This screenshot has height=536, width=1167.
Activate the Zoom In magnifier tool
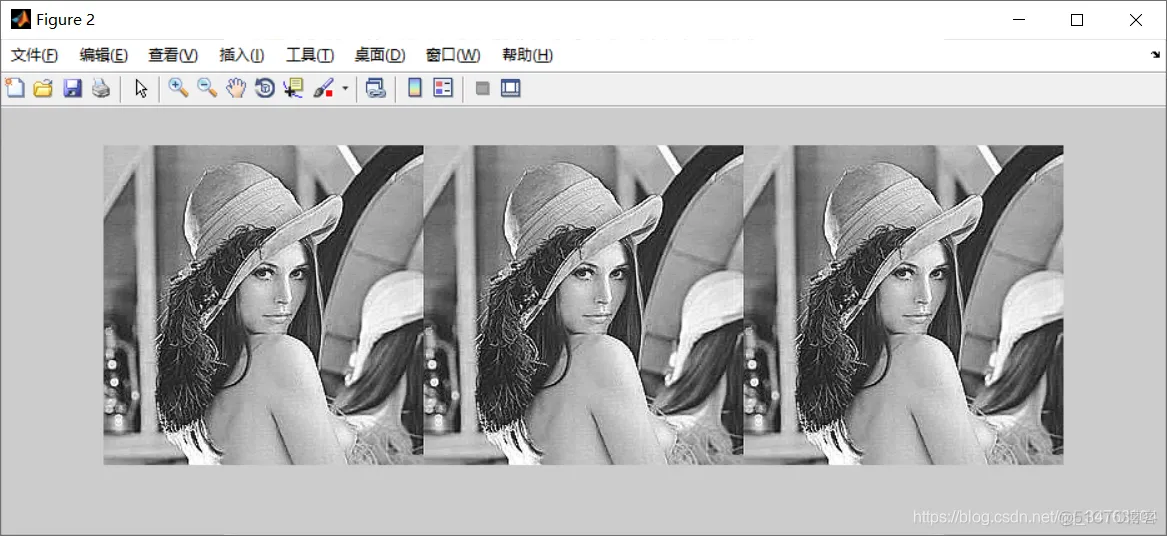point(178,89)
